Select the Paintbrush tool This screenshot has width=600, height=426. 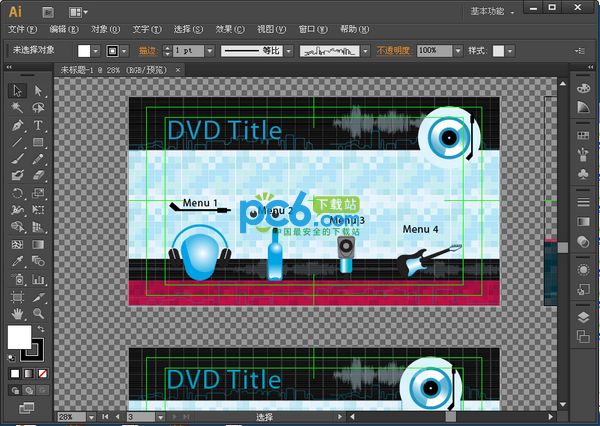pyautogui.click(x=17, y=159)
